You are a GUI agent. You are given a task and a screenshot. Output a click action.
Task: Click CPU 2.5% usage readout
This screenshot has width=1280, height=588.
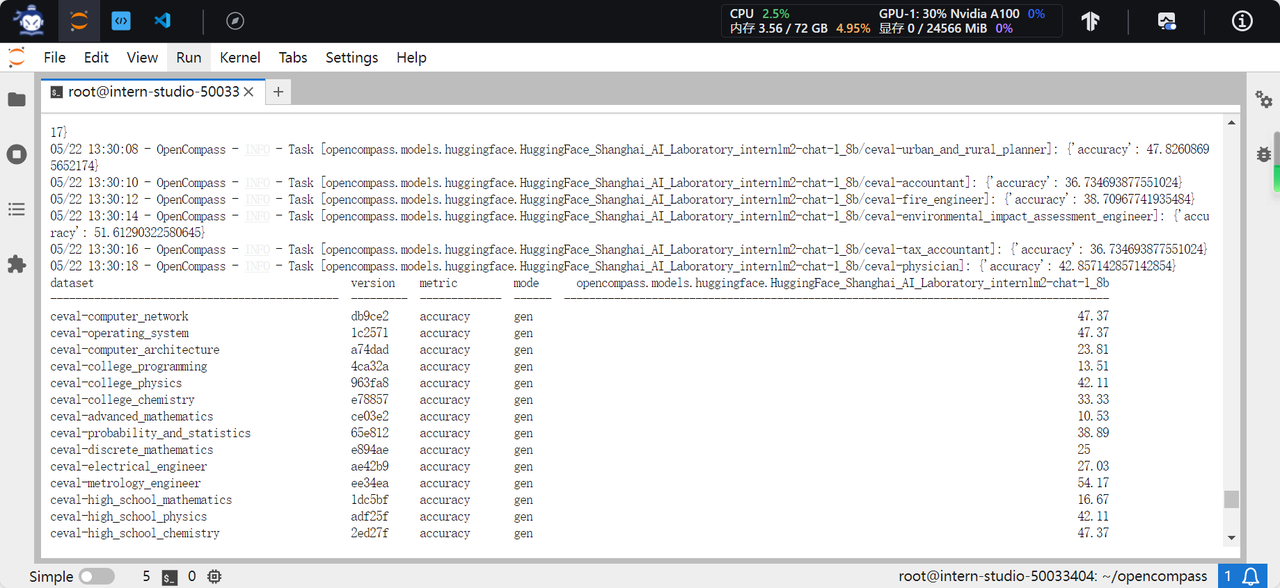(x=759, y=13)
